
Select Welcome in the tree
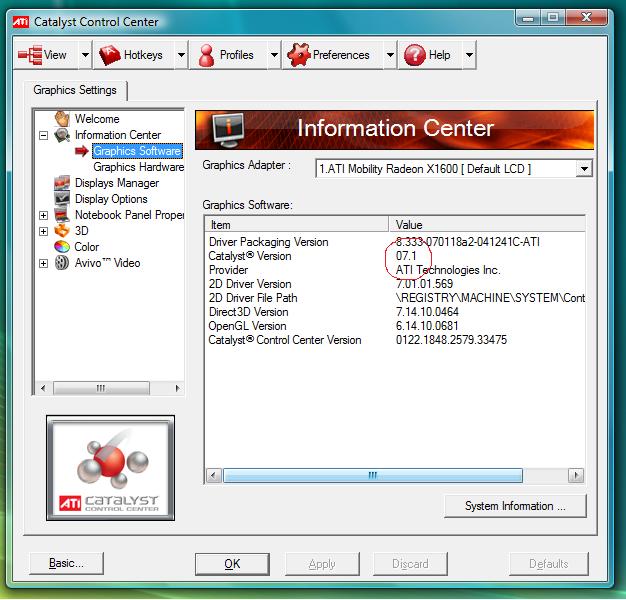pos(97,119)
